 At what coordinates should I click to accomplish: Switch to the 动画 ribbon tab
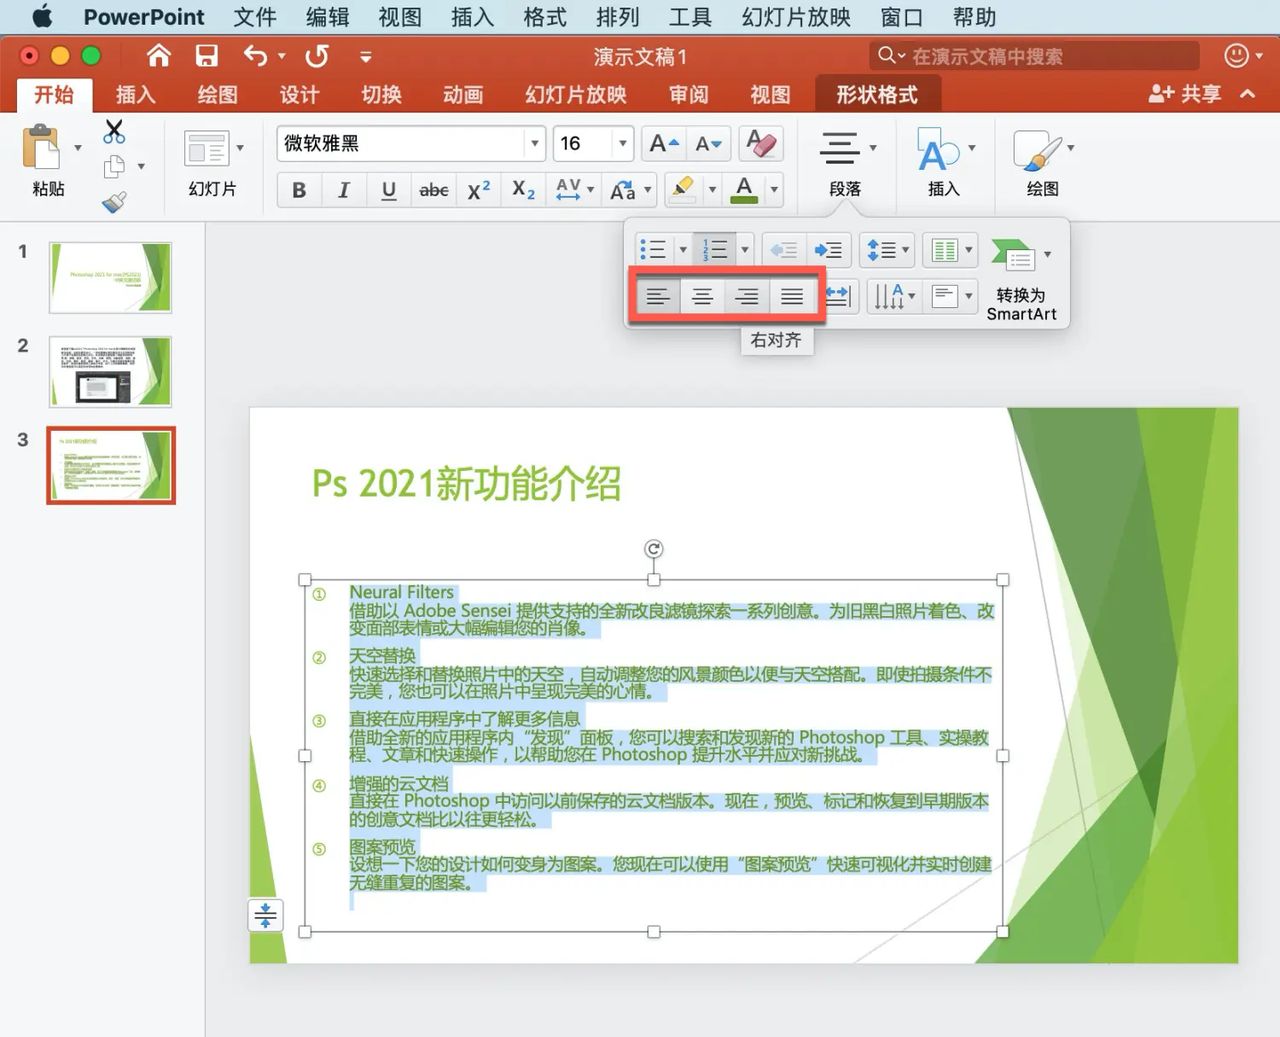click(x=463, y=95)
